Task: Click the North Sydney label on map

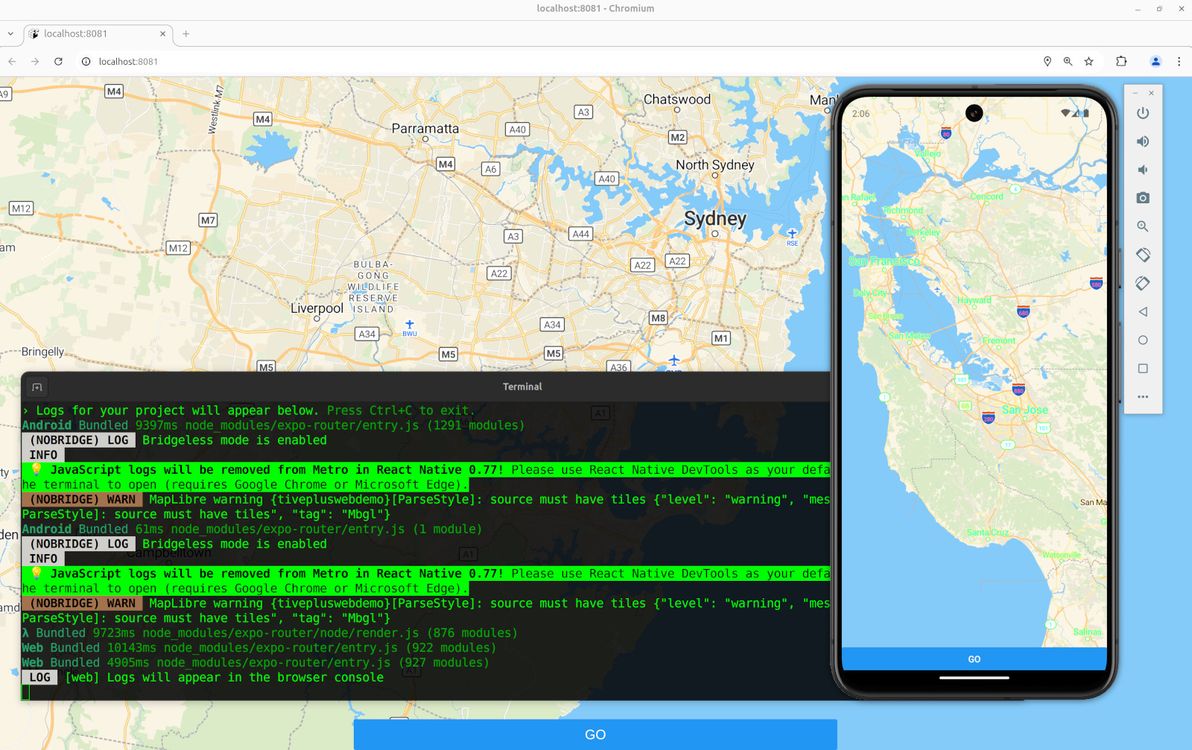Action: (715, 165)
